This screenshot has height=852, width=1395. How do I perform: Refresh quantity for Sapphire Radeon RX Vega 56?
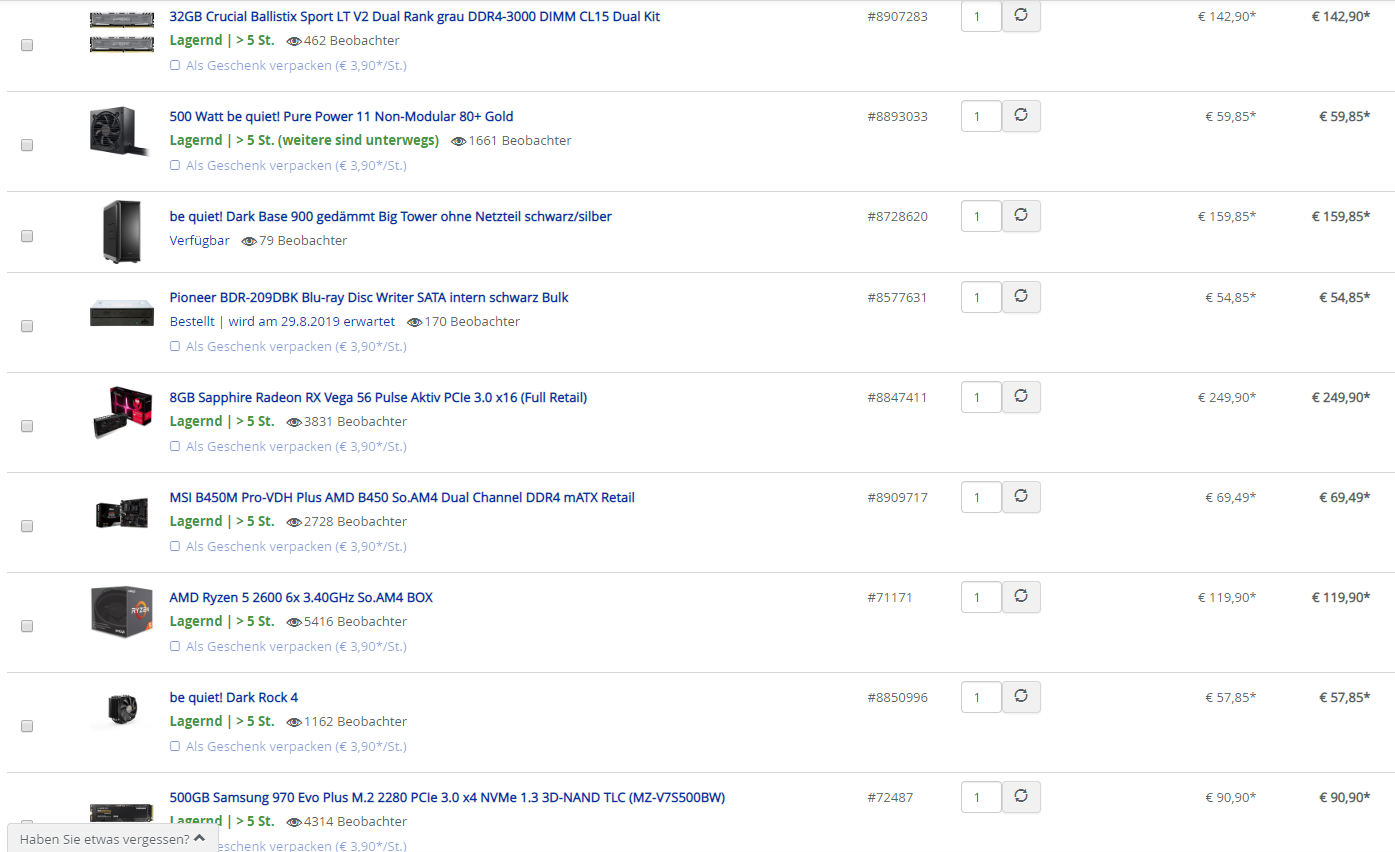[x=1021, y=397]
